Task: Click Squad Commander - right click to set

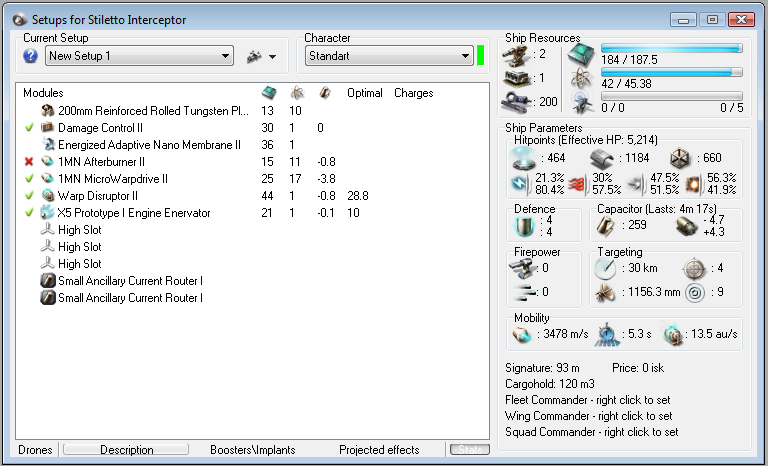Action: pyautogui.click(x=592, y=432)
